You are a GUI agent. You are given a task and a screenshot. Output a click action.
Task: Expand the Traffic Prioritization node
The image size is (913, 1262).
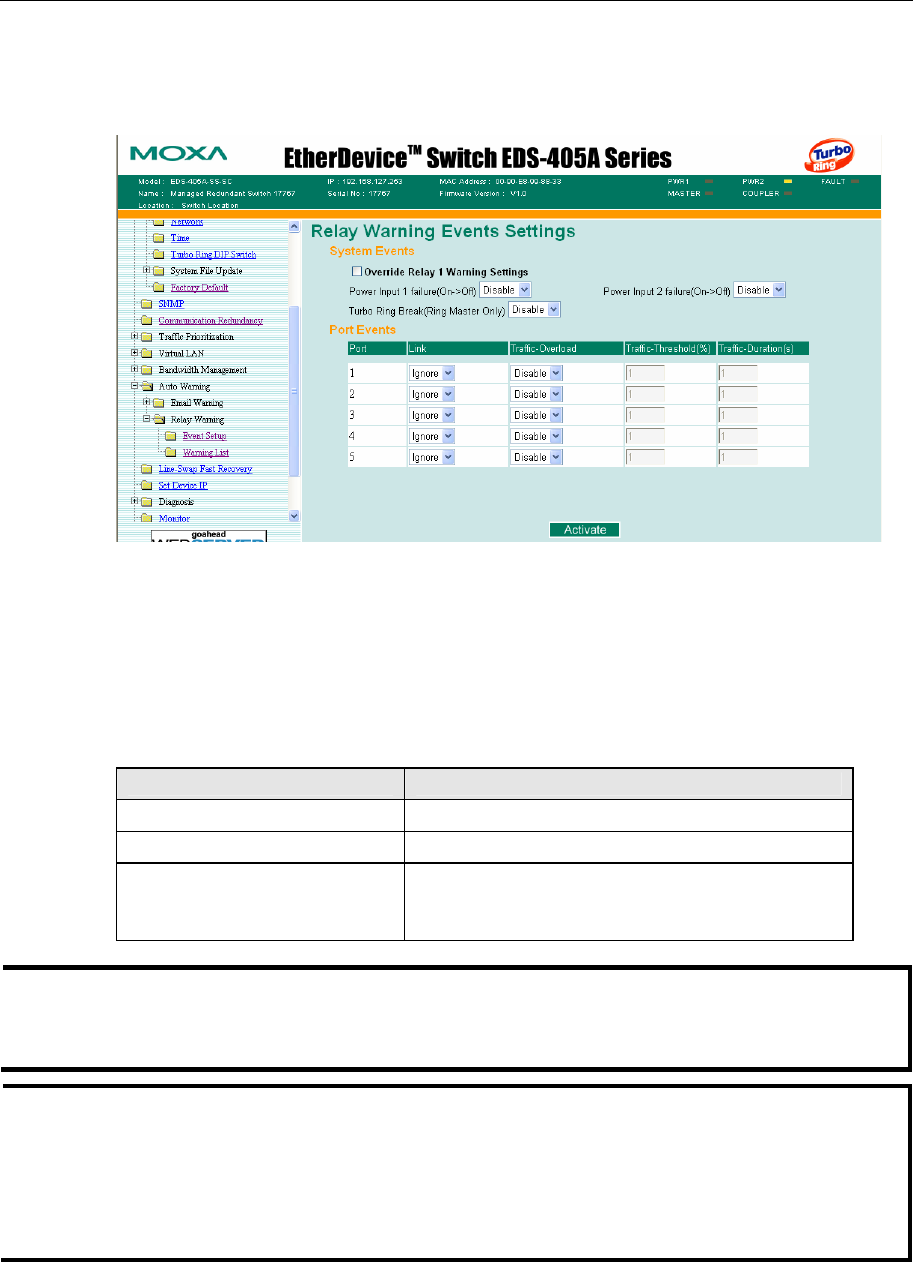(x=135, y=336)
